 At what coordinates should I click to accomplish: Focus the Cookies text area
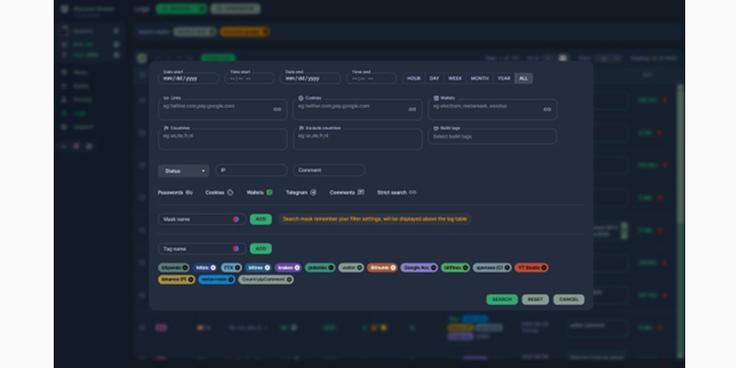pos(358,110)
